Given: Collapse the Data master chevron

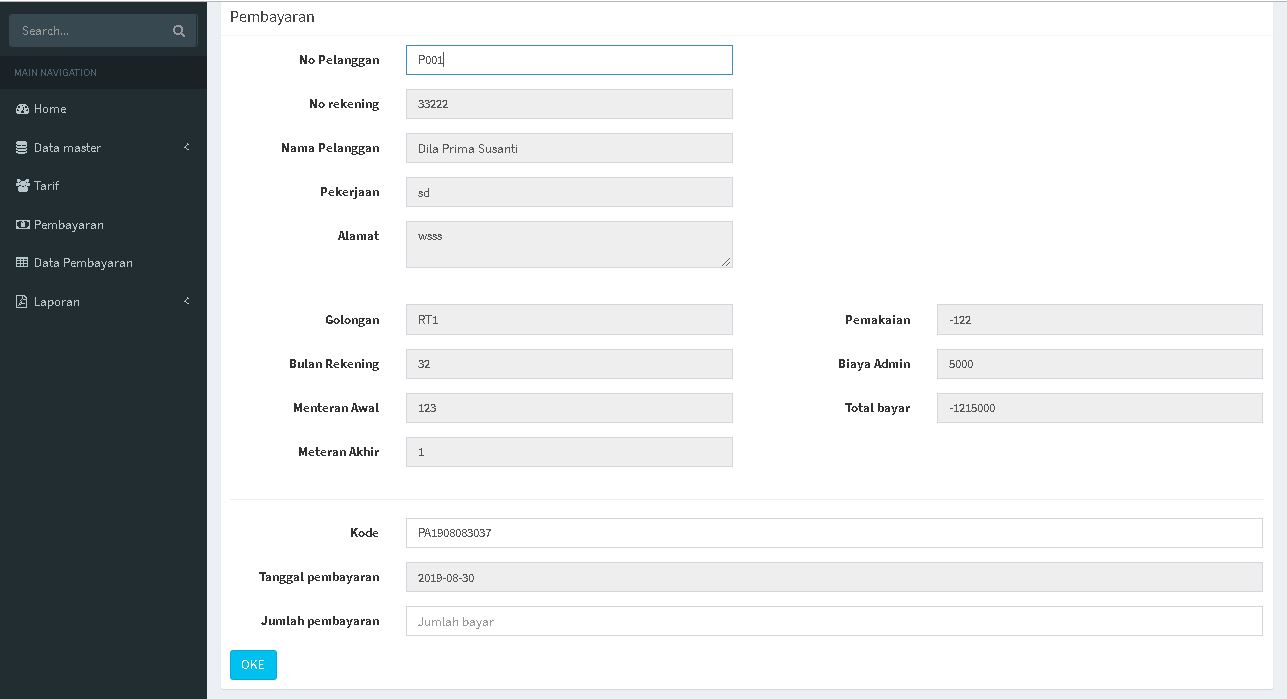Looking at the screenshot, I should point(186,147).
